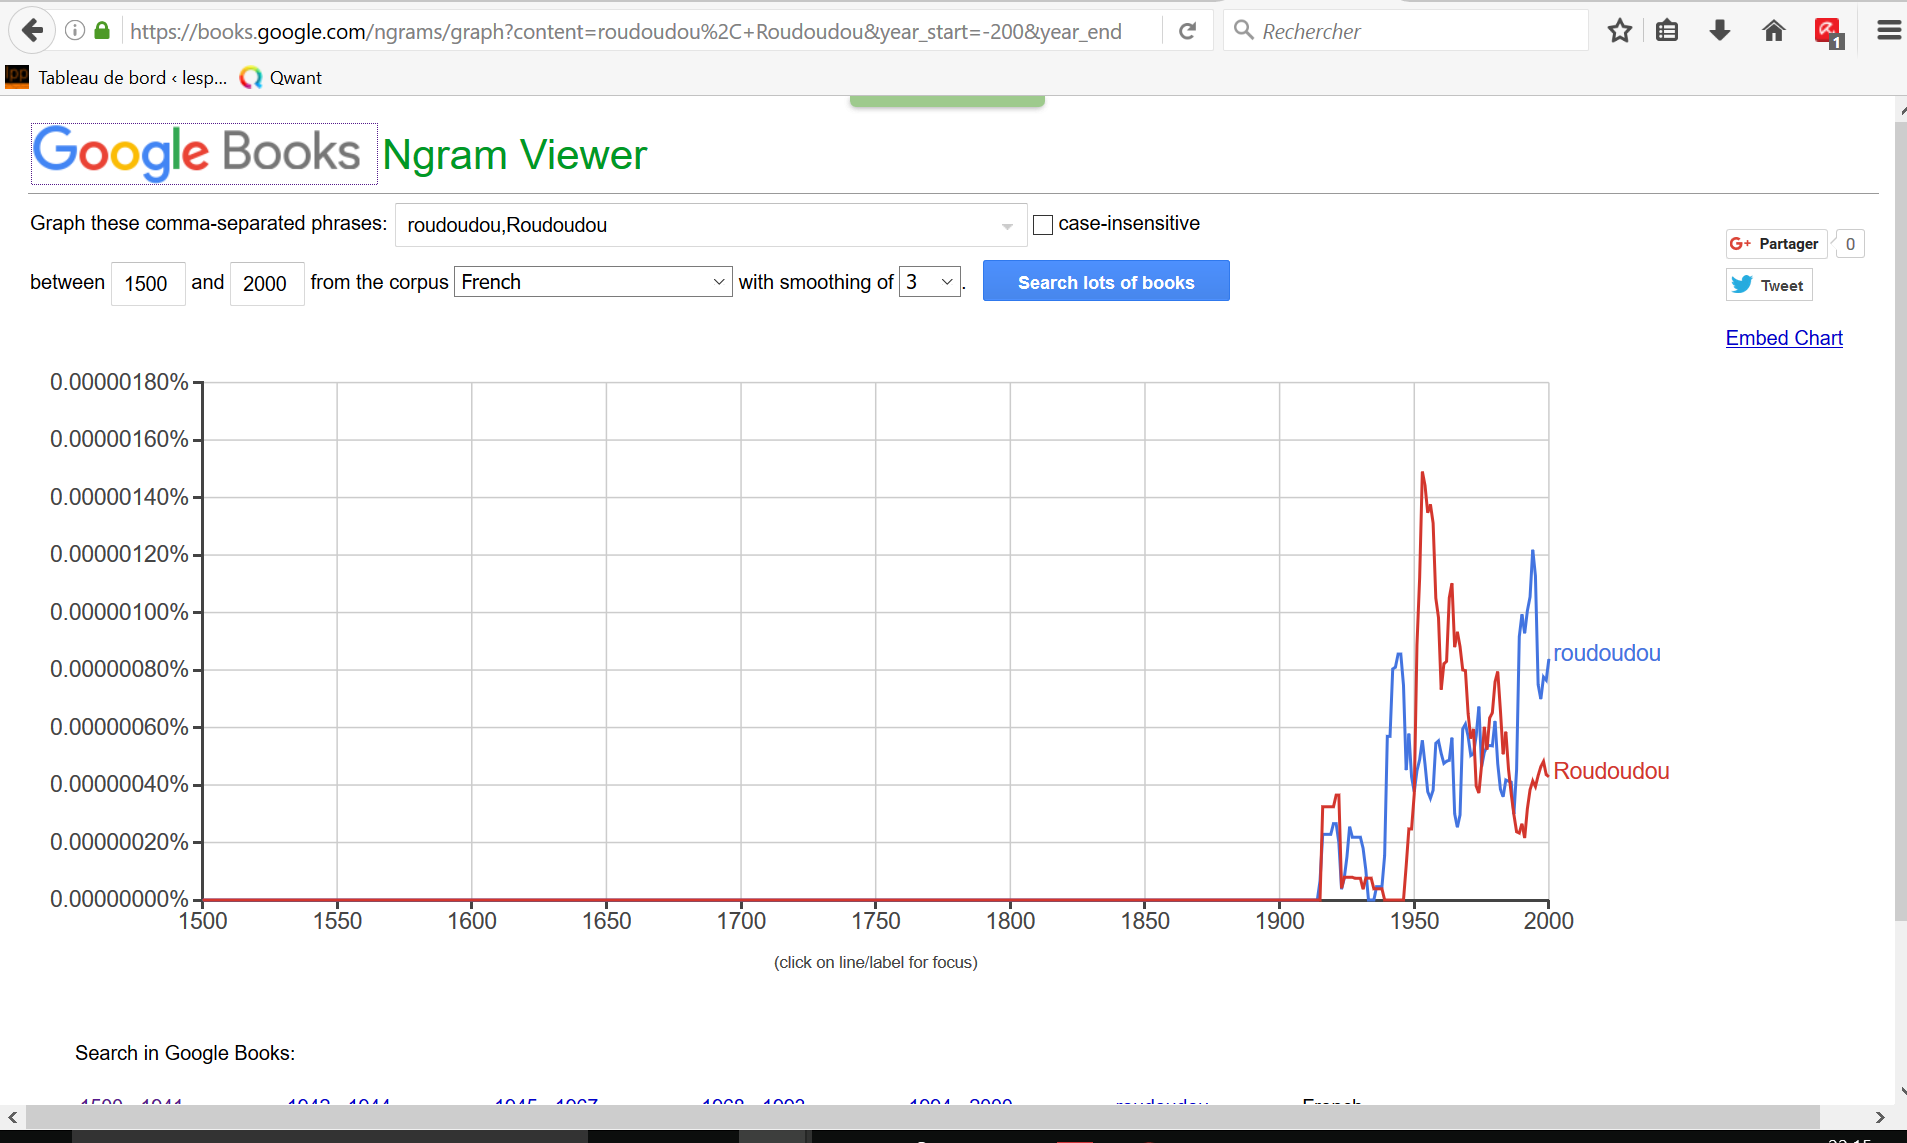Expand the phrases field suggestion arrow
Screen dimensions: 1907x1143
[x=1007, y=226]
